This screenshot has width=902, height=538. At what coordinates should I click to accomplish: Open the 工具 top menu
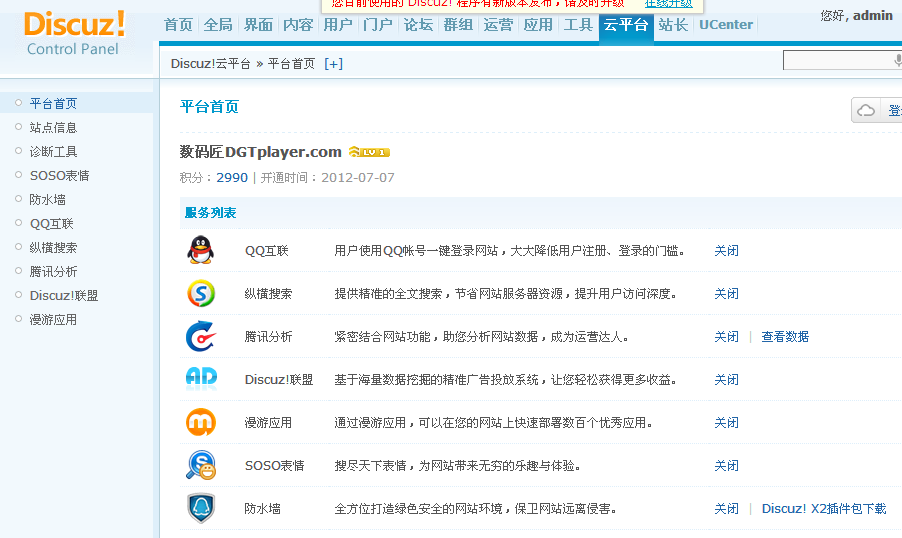tap(578, 25)
